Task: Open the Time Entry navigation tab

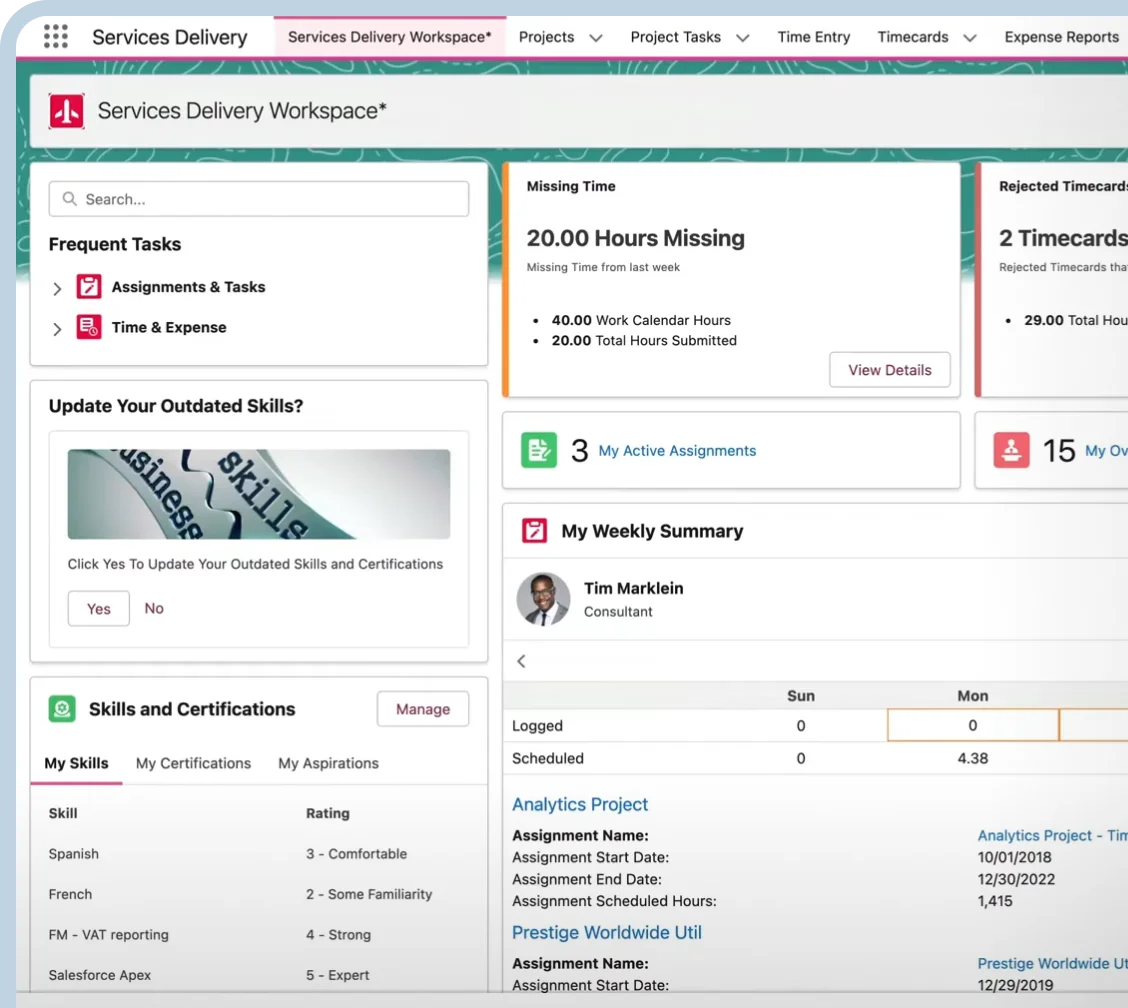Action: click(x=813, y=37)
